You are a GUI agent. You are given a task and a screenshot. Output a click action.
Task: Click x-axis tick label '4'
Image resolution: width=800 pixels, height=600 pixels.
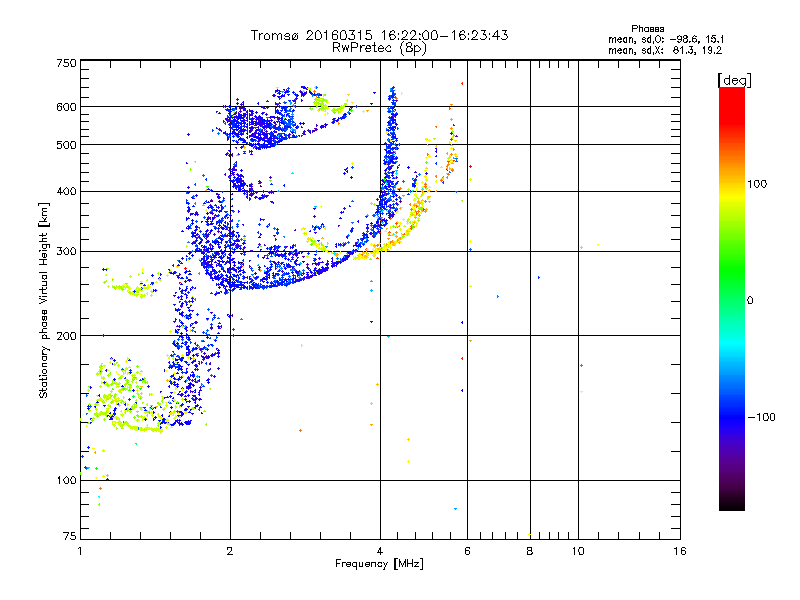pyautogui.click(x=380, y=551)
